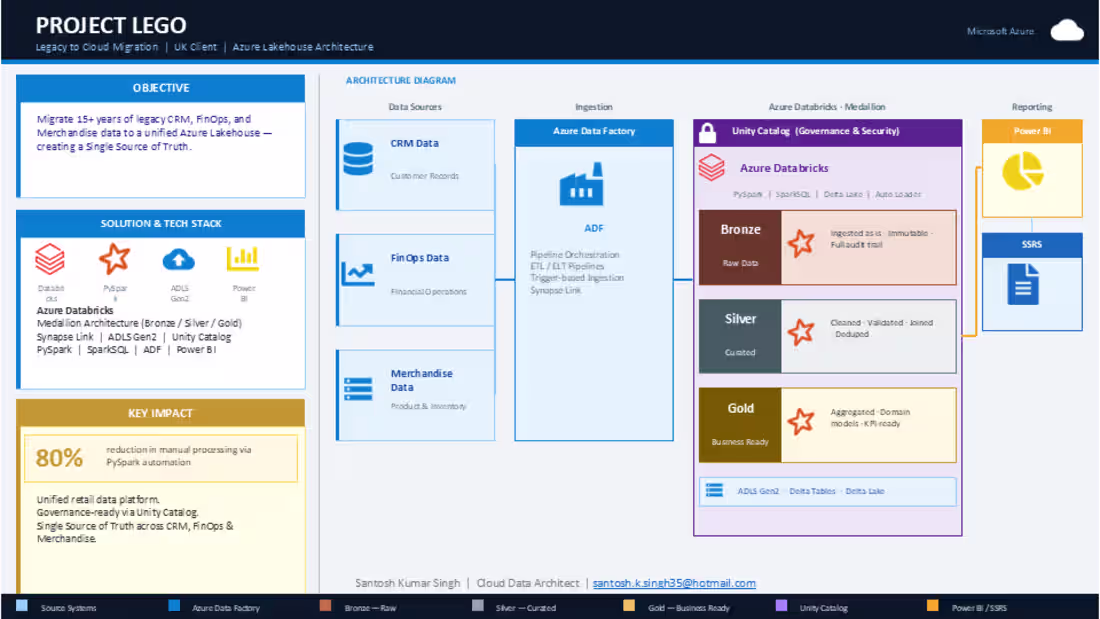This screenshot has width=1100, height=619.
Task: Click the orange Power BI header in Reporting
Action: (1032, 131)
